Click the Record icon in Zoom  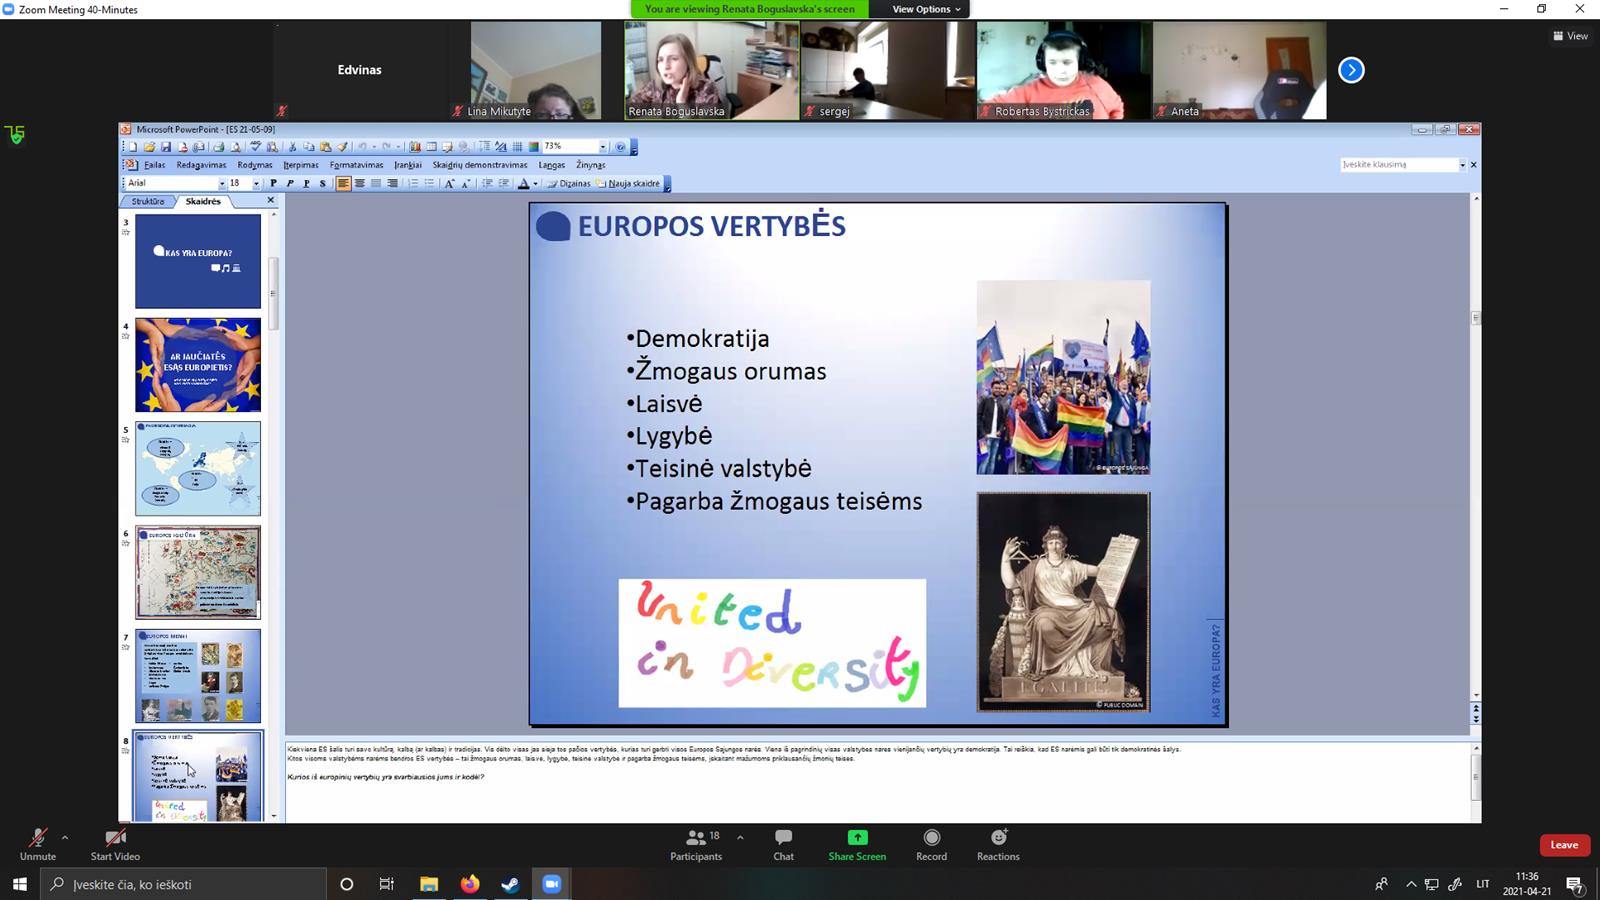click(x=931, y=843)
